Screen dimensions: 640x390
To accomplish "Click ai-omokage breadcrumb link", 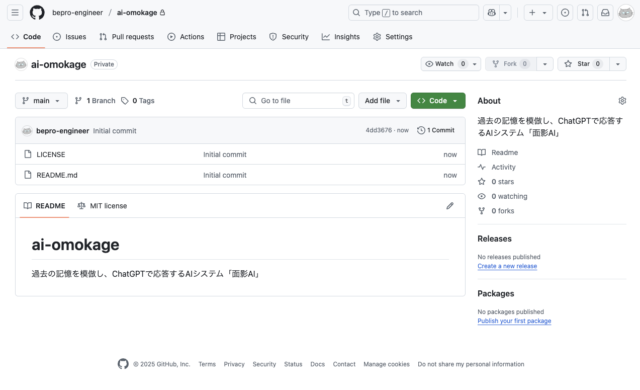I will [x=137, y=13].
